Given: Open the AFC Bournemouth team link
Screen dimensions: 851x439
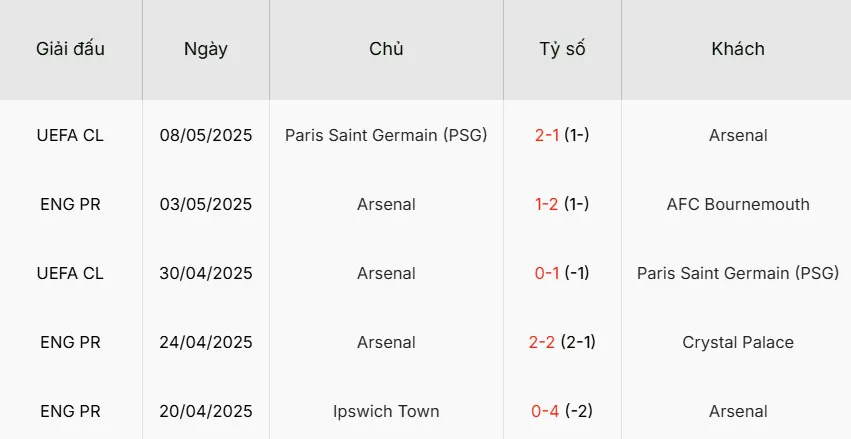Looking at the screenshot, I should [x=738, y=204].
